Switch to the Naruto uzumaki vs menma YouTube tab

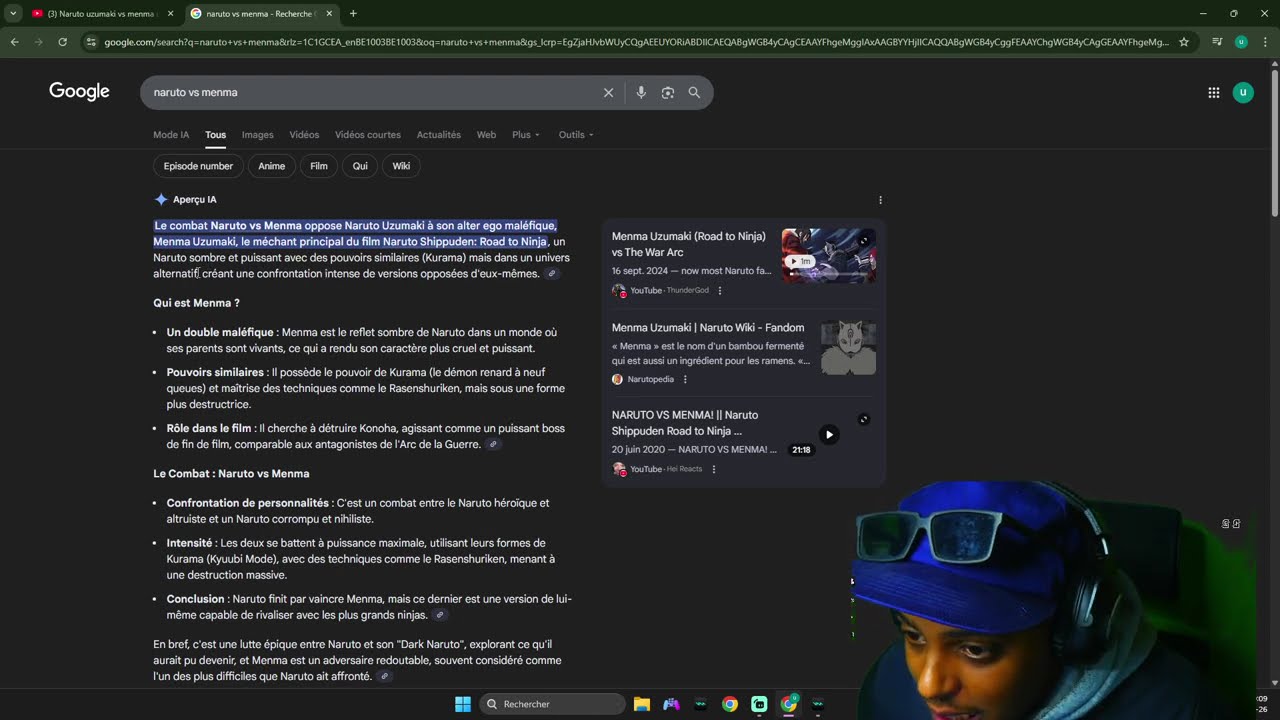click(x=102, y=14)
